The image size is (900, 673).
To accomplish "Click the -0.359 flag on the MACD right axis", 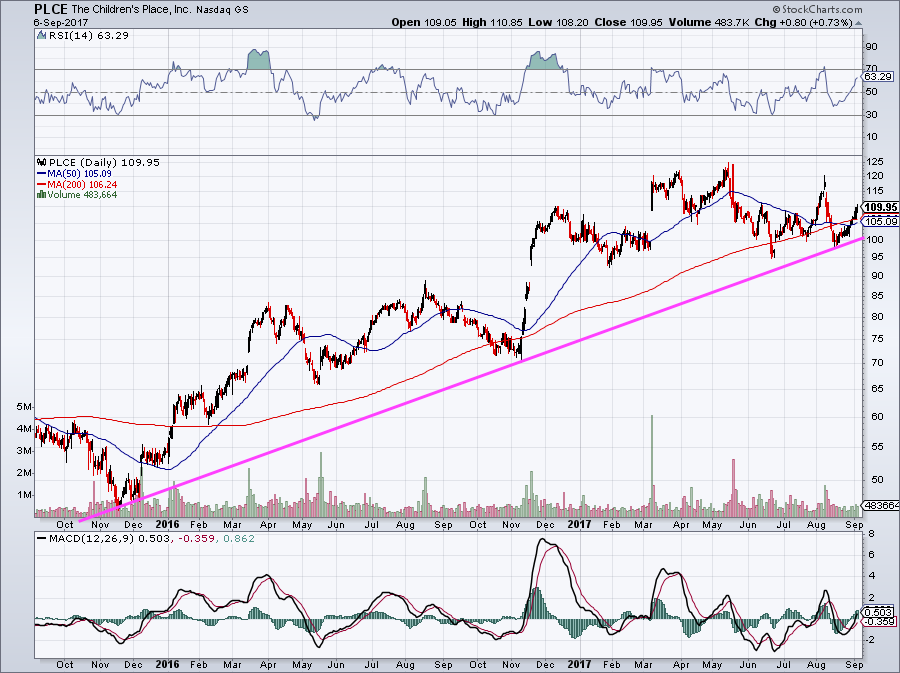I will coord(879,622).
